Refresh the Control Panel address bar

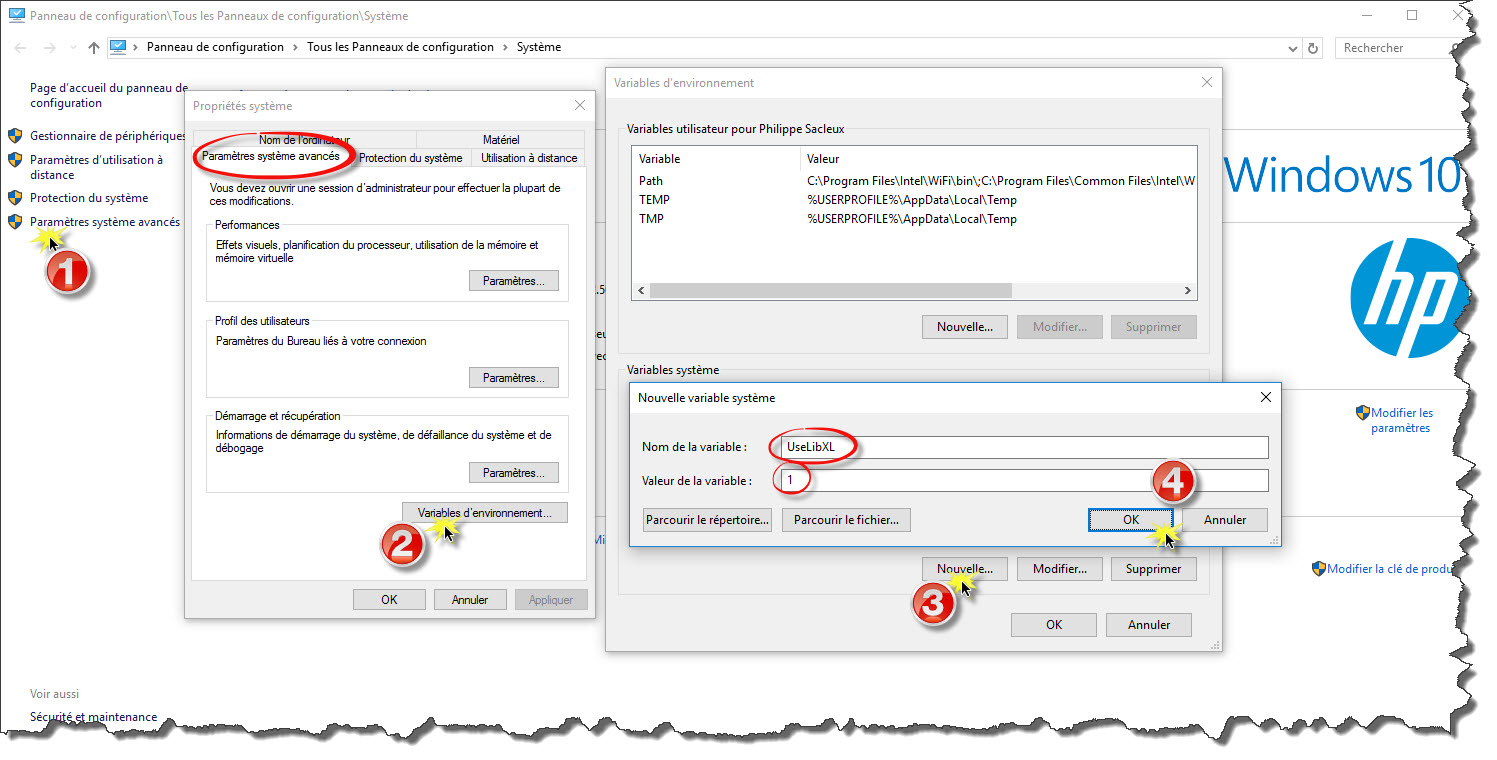1314,48
